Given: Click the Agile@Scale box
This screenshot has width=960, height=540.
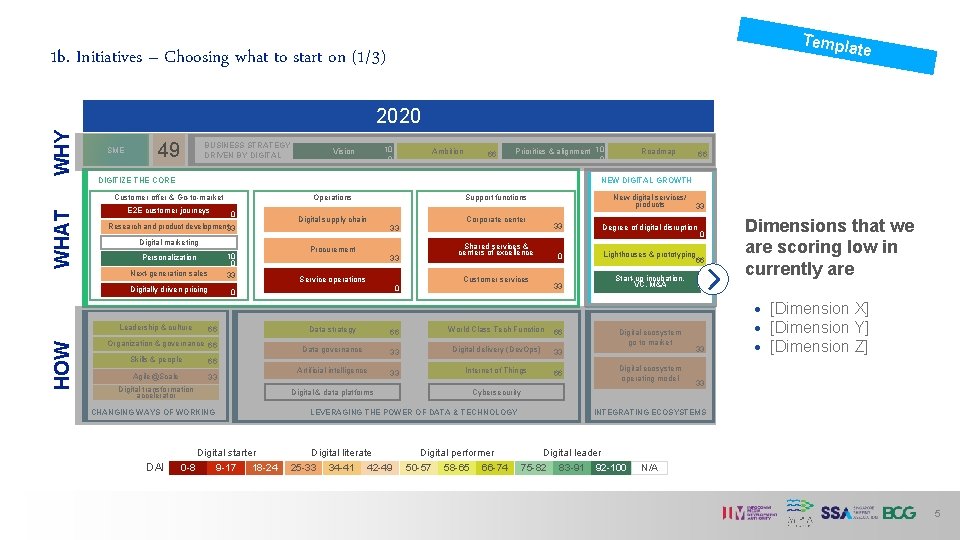Looking at the screenshot, I should point(156,376).
